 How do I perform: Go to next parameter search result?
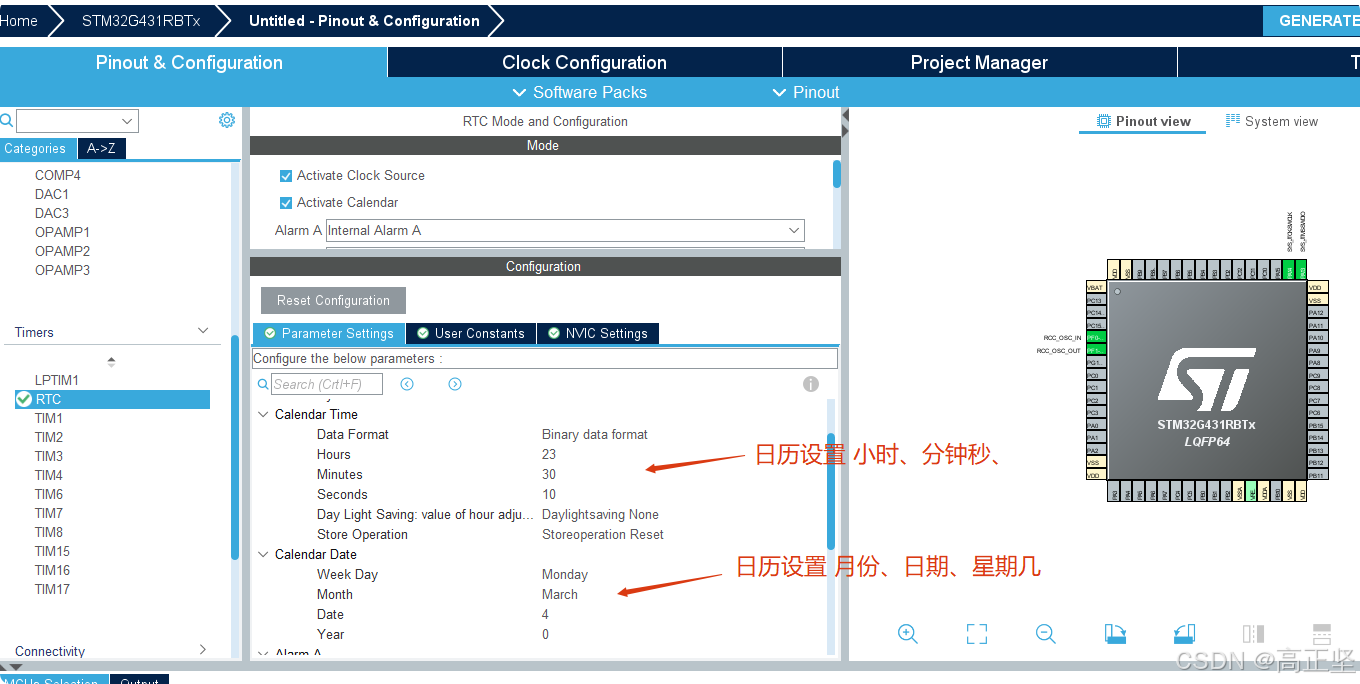(455, 384)
